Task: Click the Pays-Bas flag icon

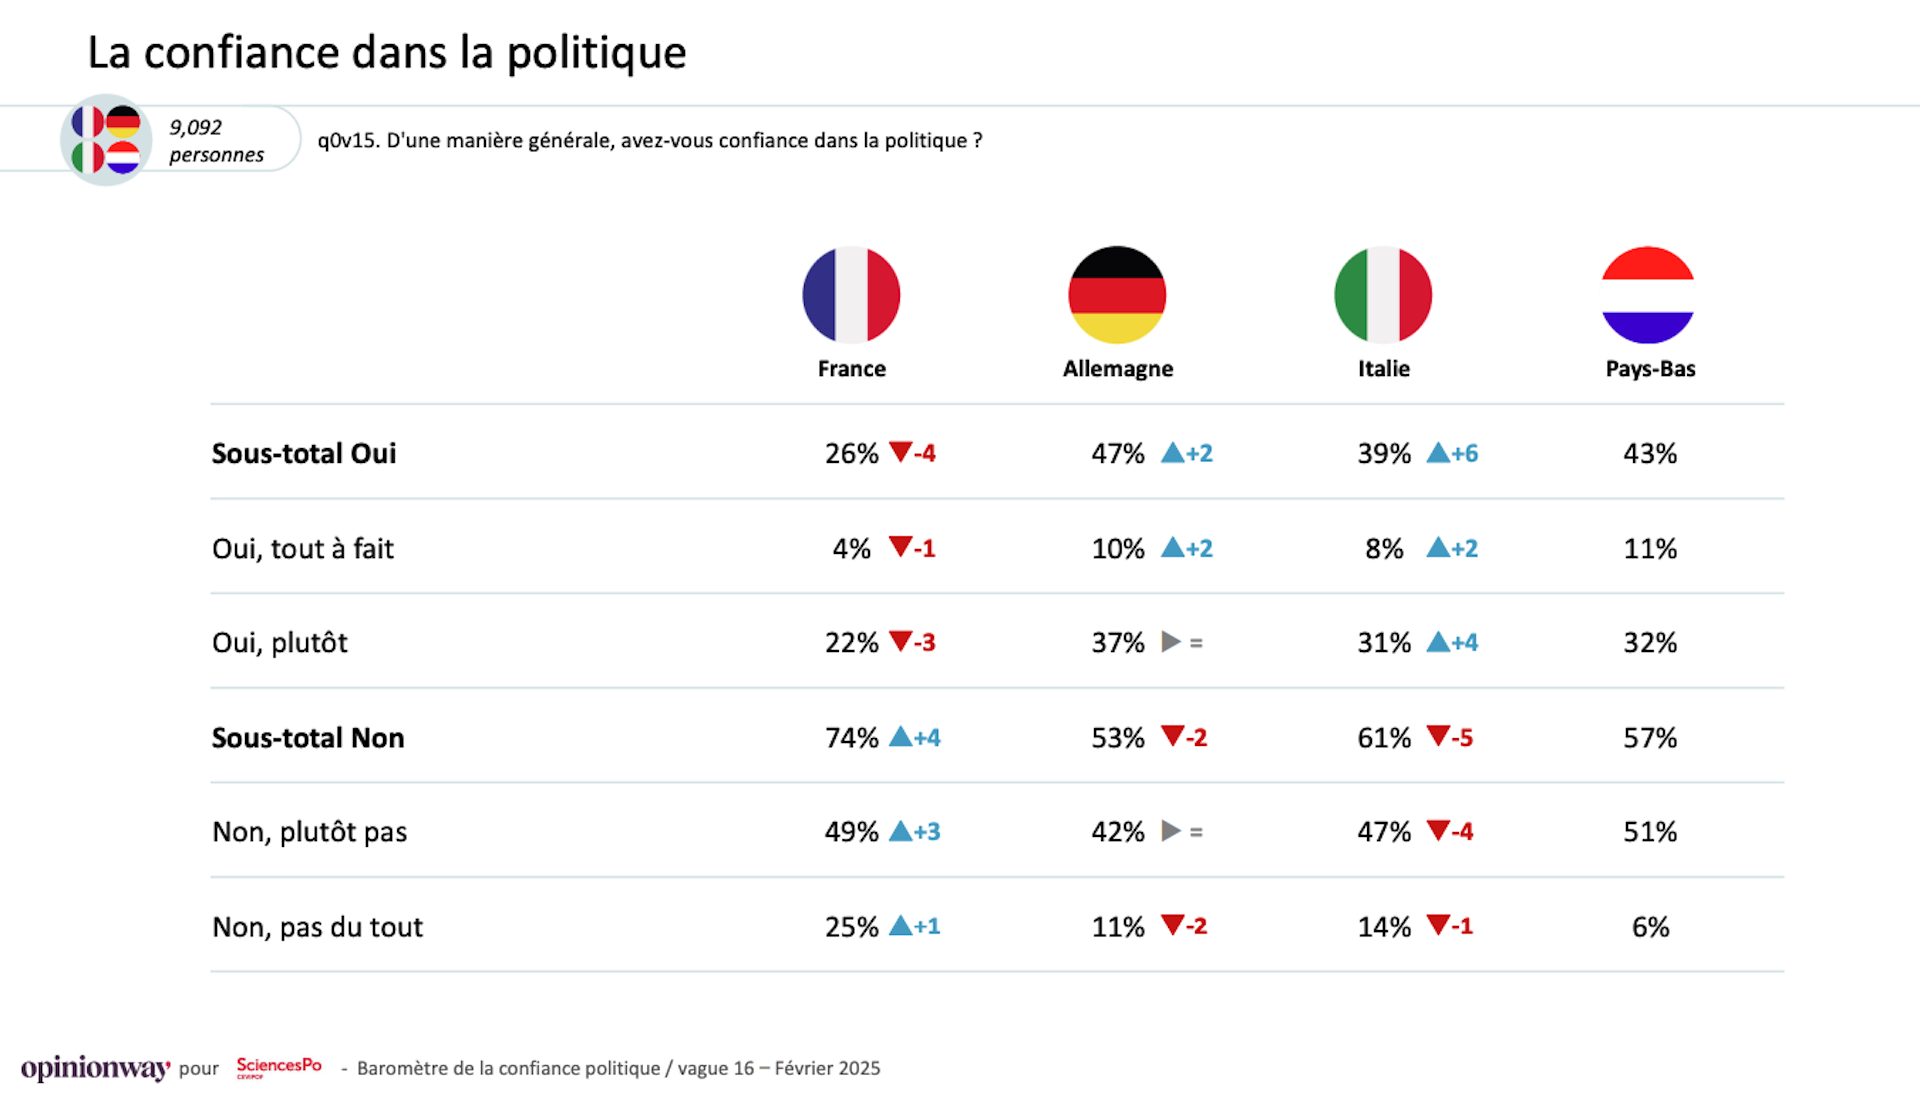Action: tap(1648, 295)
